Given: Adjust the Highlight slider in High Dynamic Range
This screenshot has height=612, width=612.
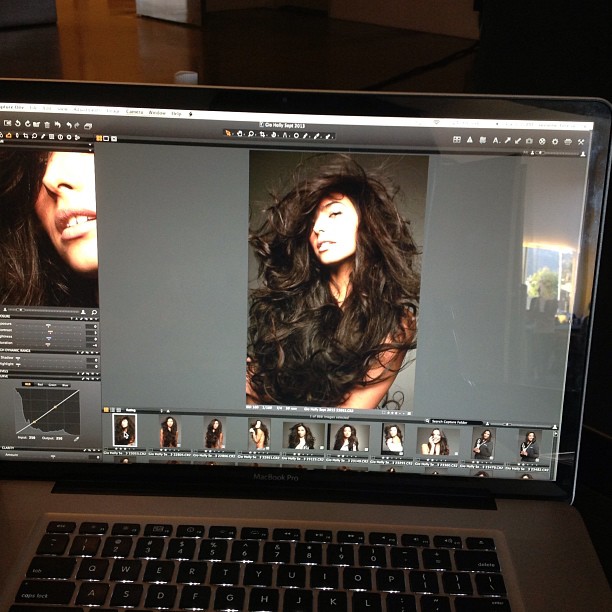Looking at the screenshot, I should pyautogui.click(x=18, y=365).
